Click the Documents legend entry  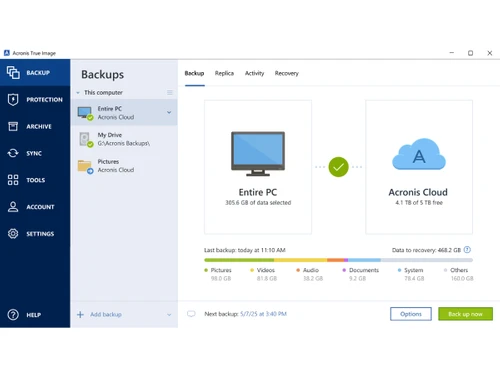pyautogui.click(x=361, y=274)
